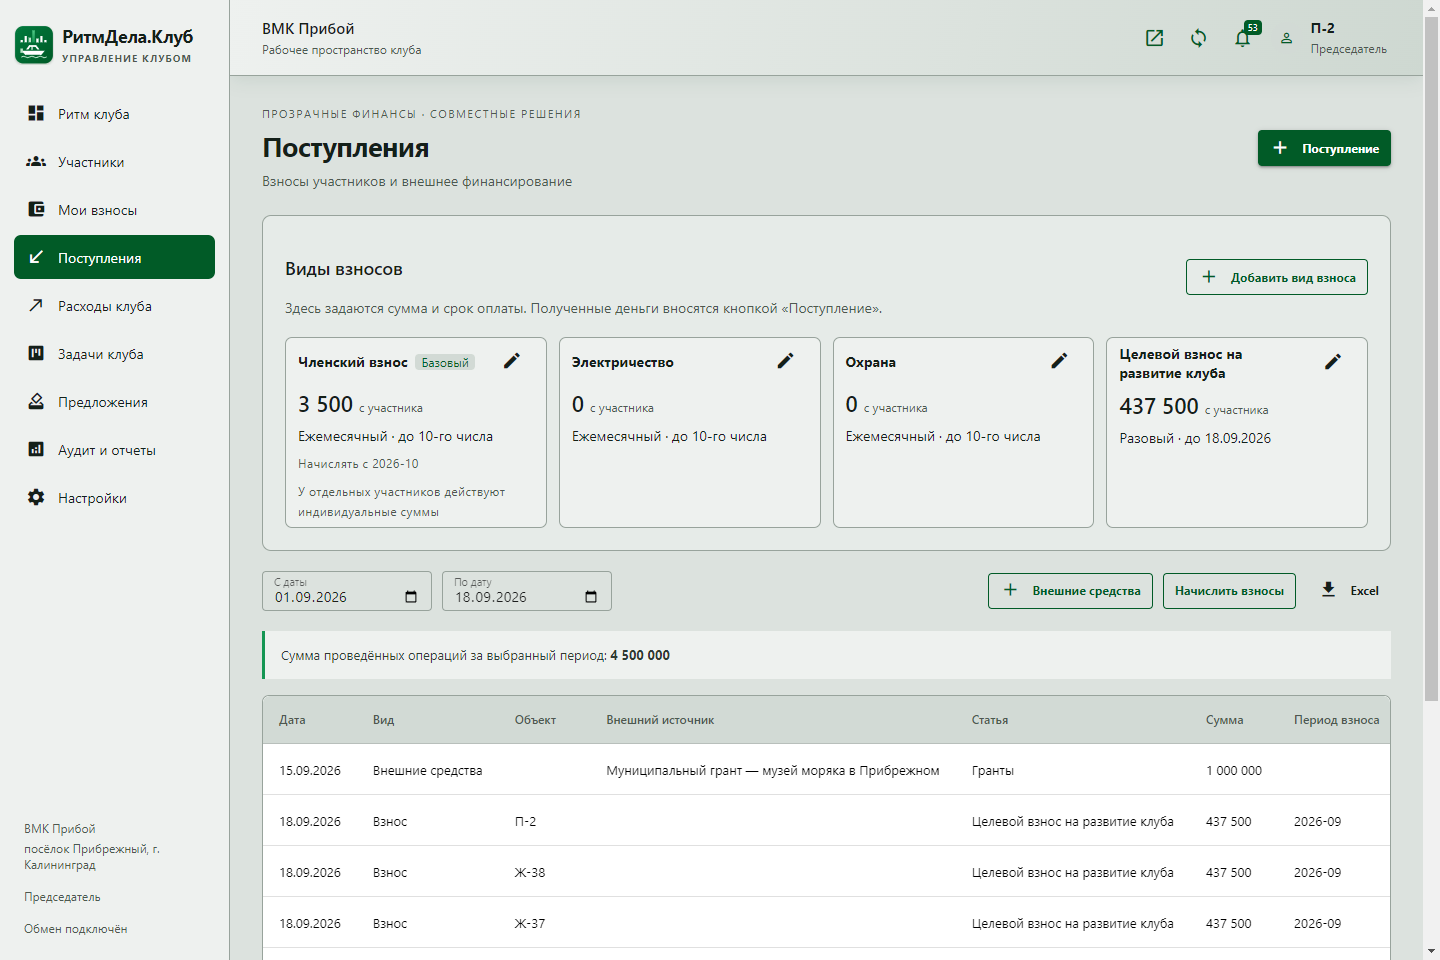Click the С даты input field
Image resolution: width=1440 pixels, height=960 pixels.
tap(346, 591)
